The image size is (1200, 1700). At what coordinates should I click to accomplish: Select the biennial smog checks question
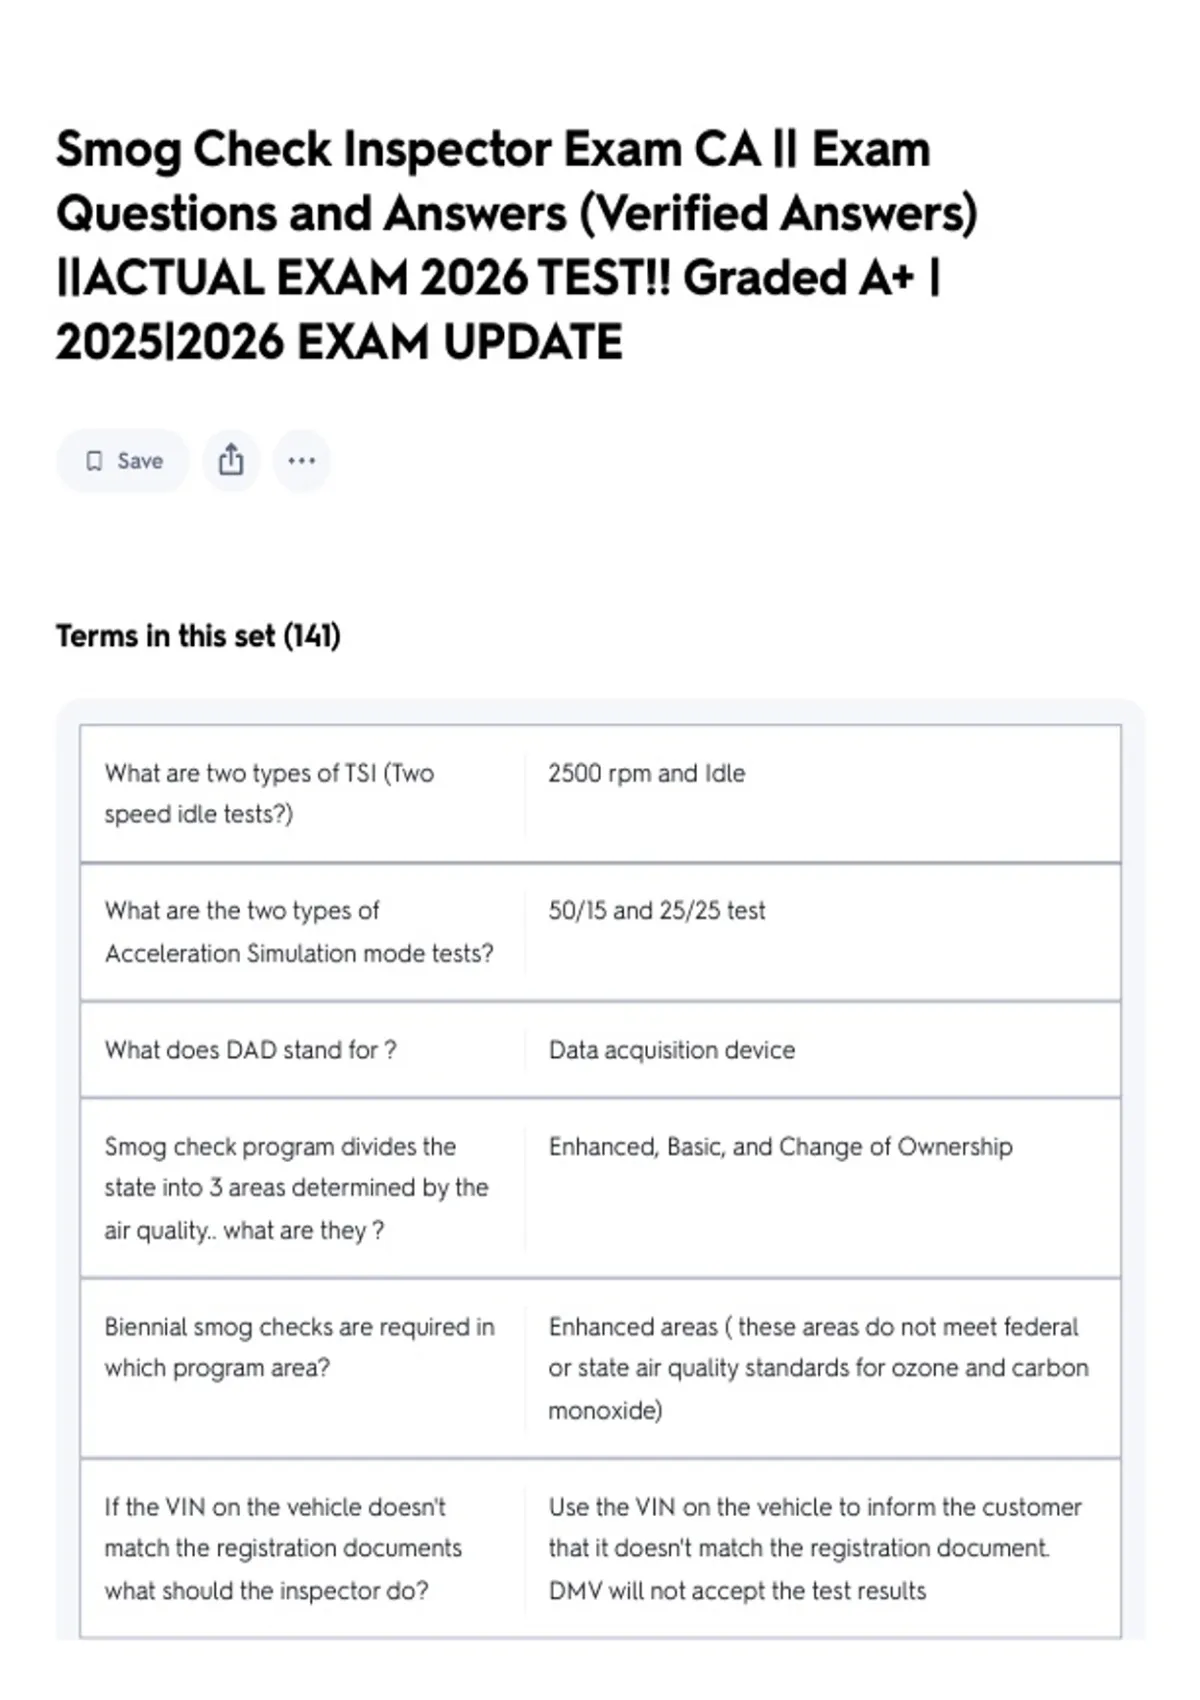[x=299, y=1347]
